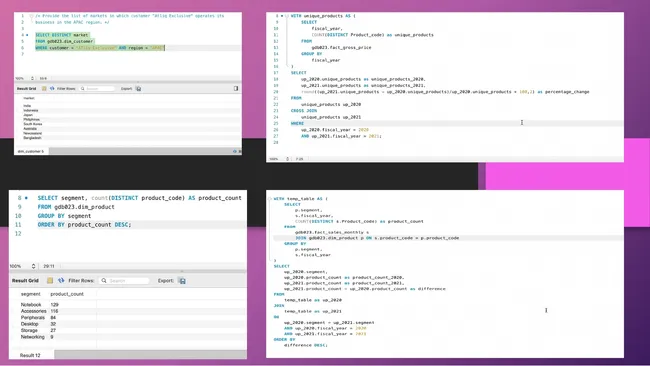Viewport: 650px width, 366px height.
Task: Place cursor on GROUP BY segment line
Action: [x=64, y=216]
